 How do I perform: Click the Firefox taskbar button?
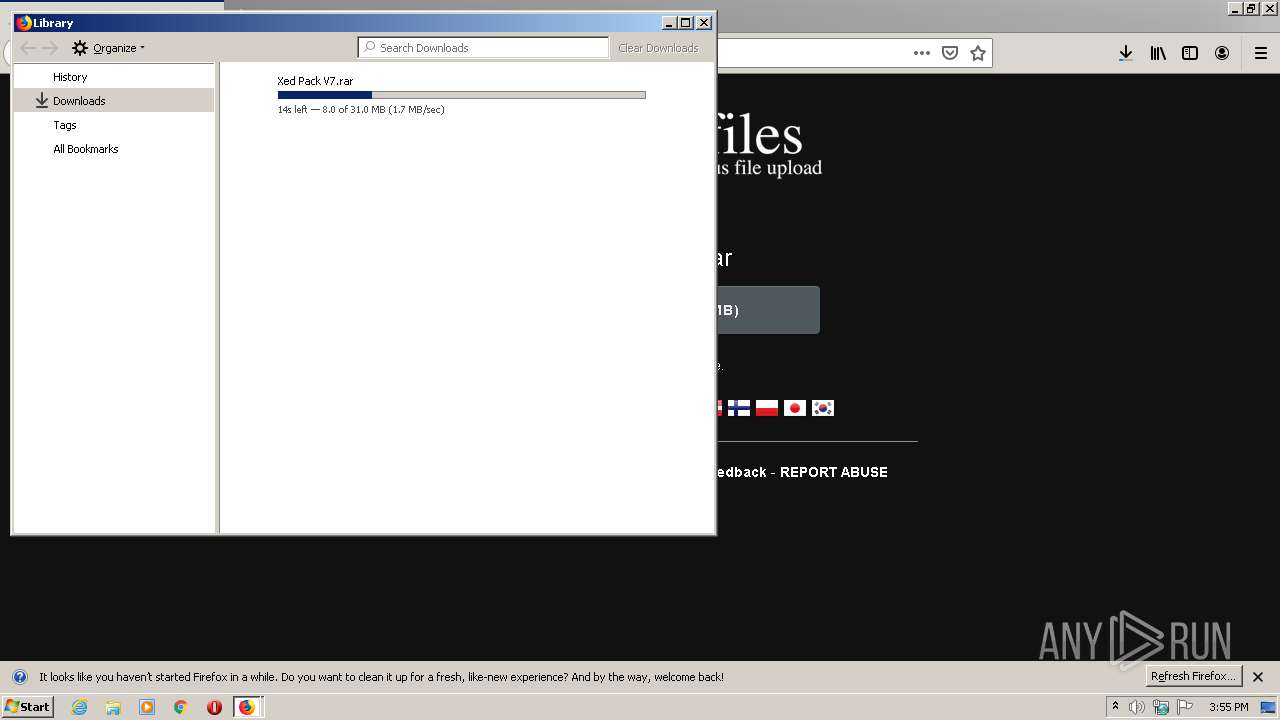tap(247, 707)
